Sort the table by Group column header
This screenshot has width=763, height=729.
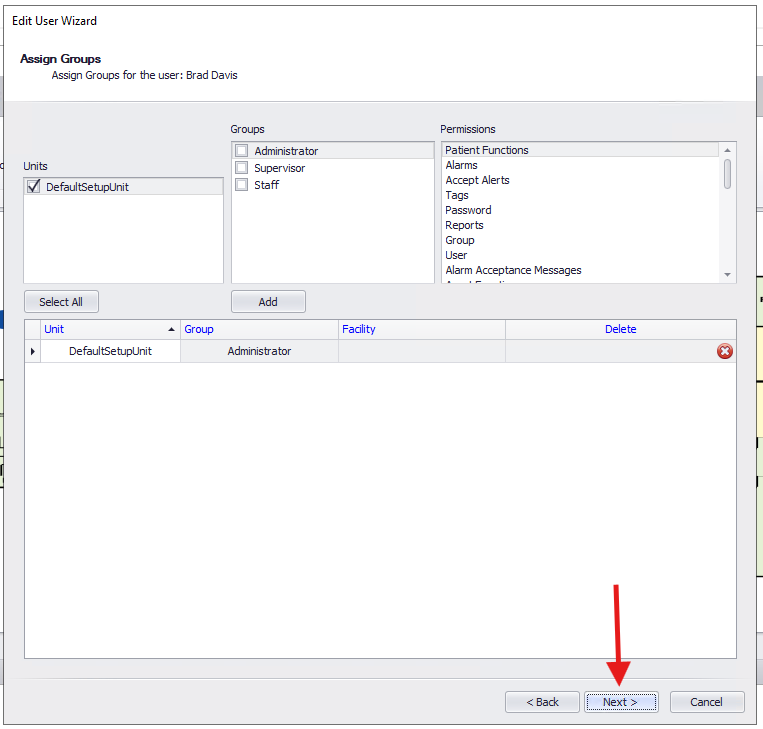(199, 329)
